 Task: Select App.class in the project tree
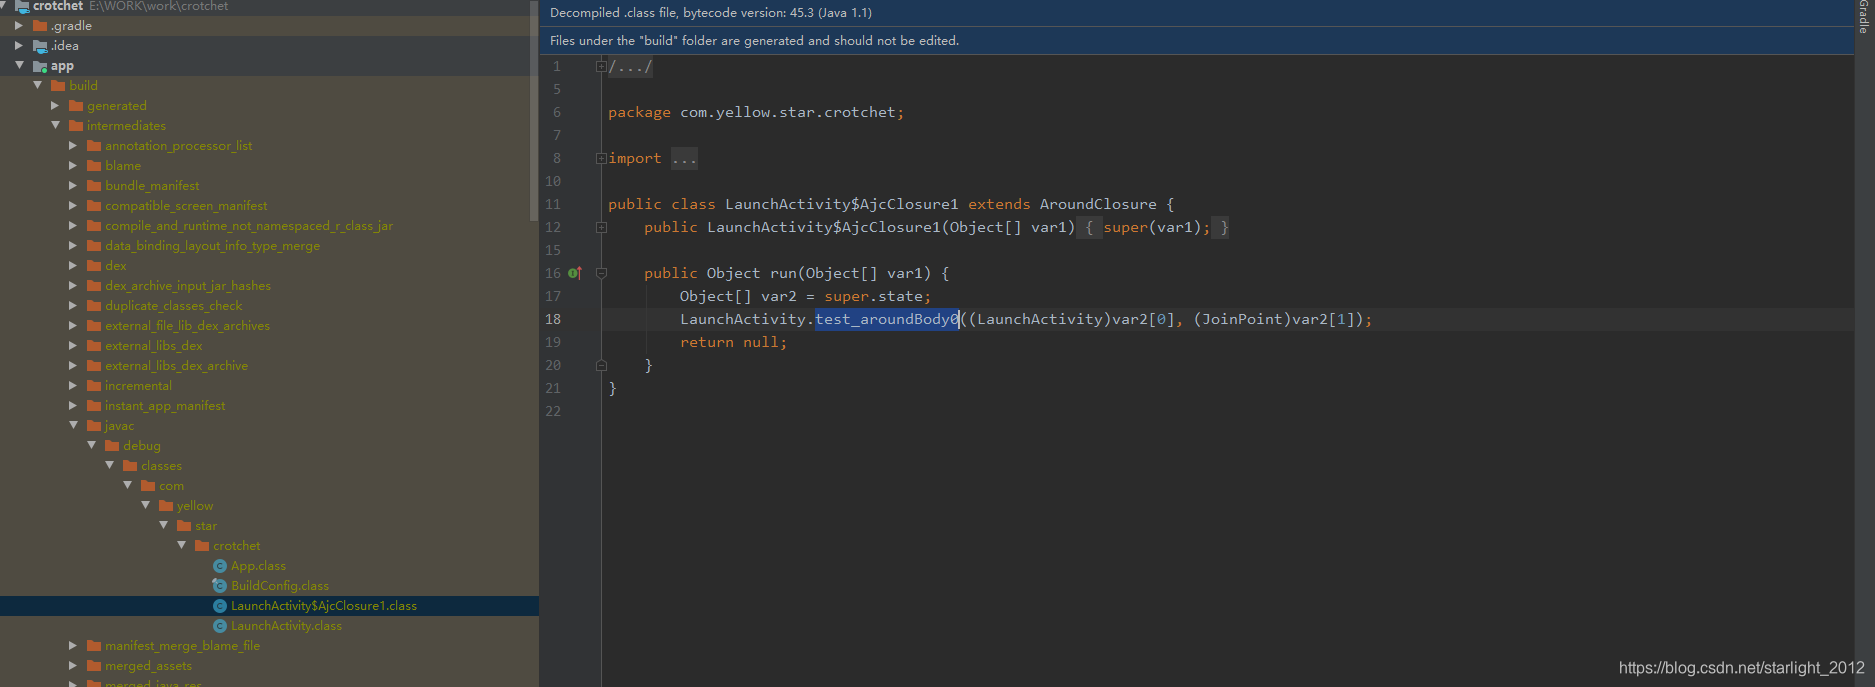[258, 566]
